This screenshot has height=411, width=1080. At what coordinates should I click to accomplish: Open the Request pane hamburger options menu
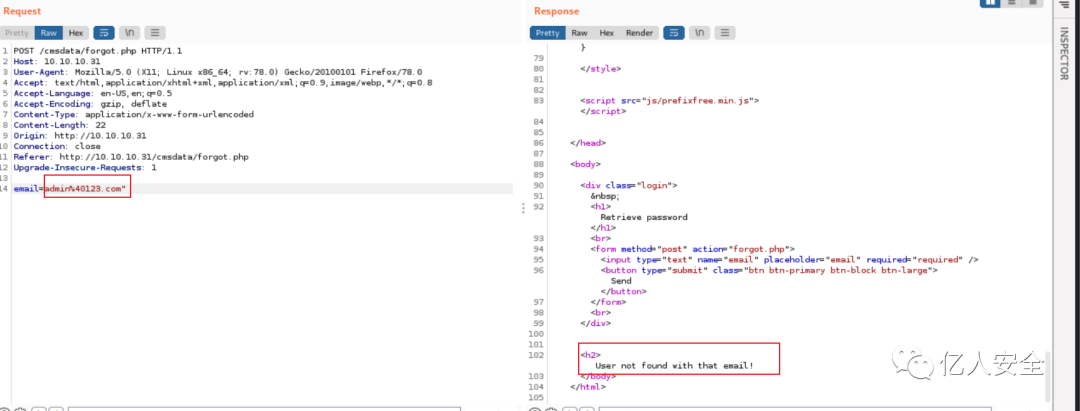pos(155,33)
